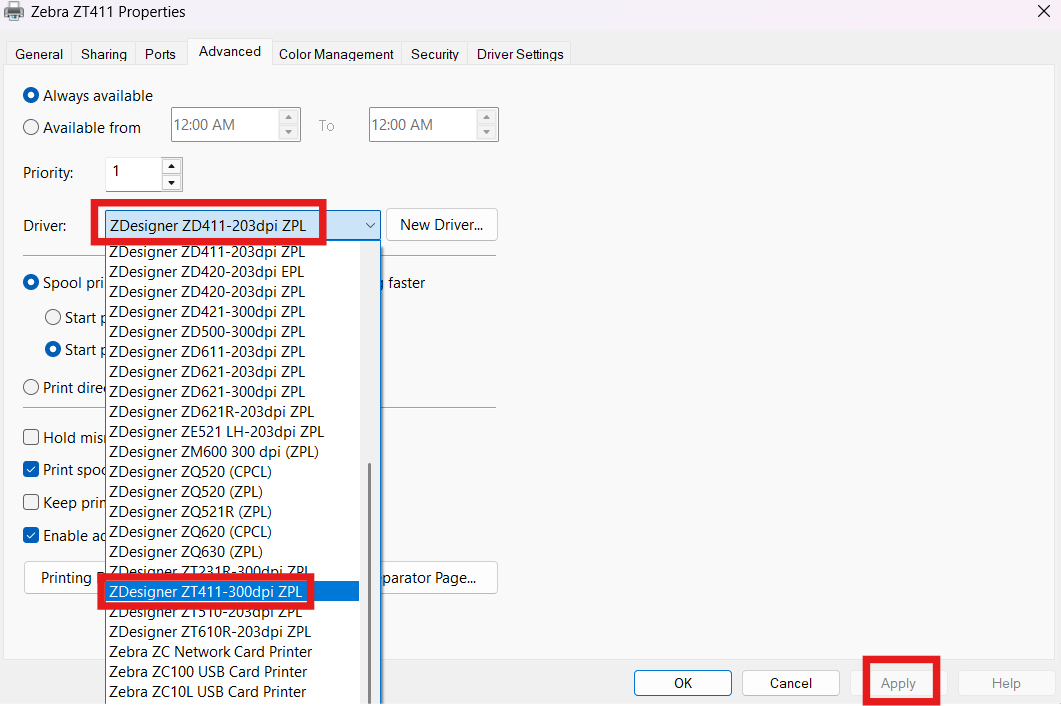Raise Priority with the up arrow
This screenshot has height=706, width=1061.
172,167
